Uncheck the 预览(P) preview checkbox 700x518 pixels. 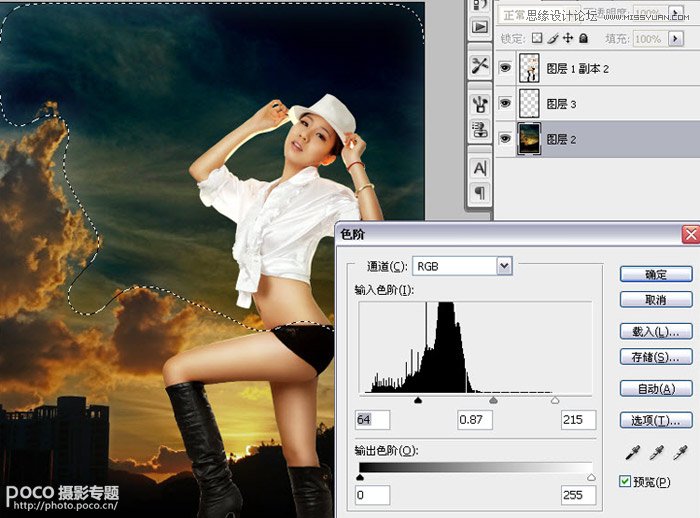[x=625, y=481]
